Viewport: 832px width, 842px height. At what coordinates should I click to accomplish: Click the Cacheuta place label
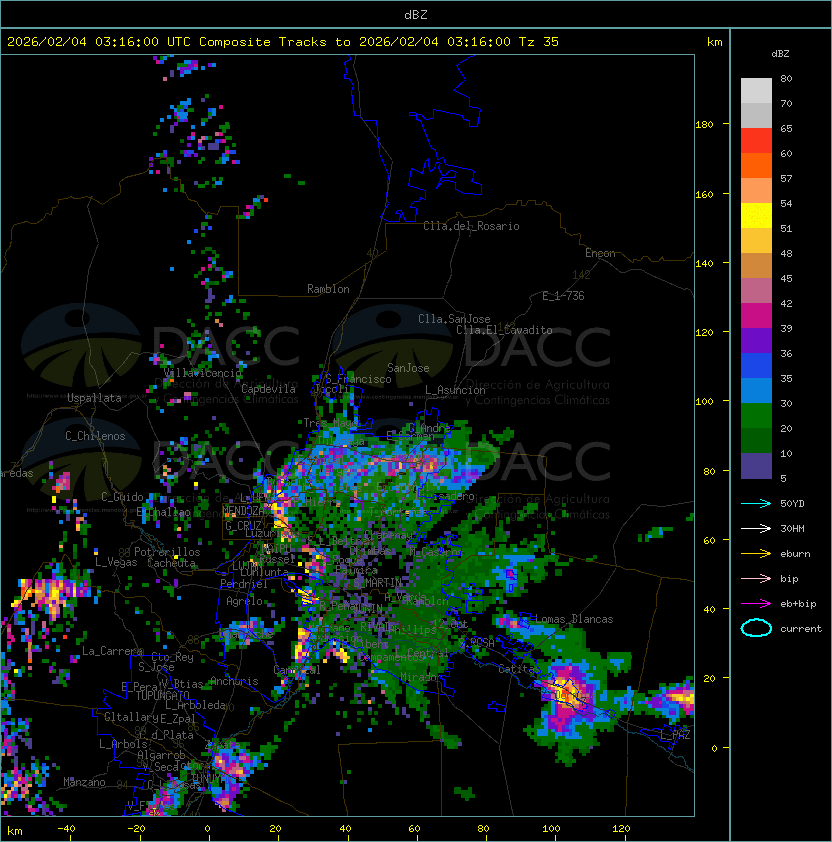coord(171,563)
